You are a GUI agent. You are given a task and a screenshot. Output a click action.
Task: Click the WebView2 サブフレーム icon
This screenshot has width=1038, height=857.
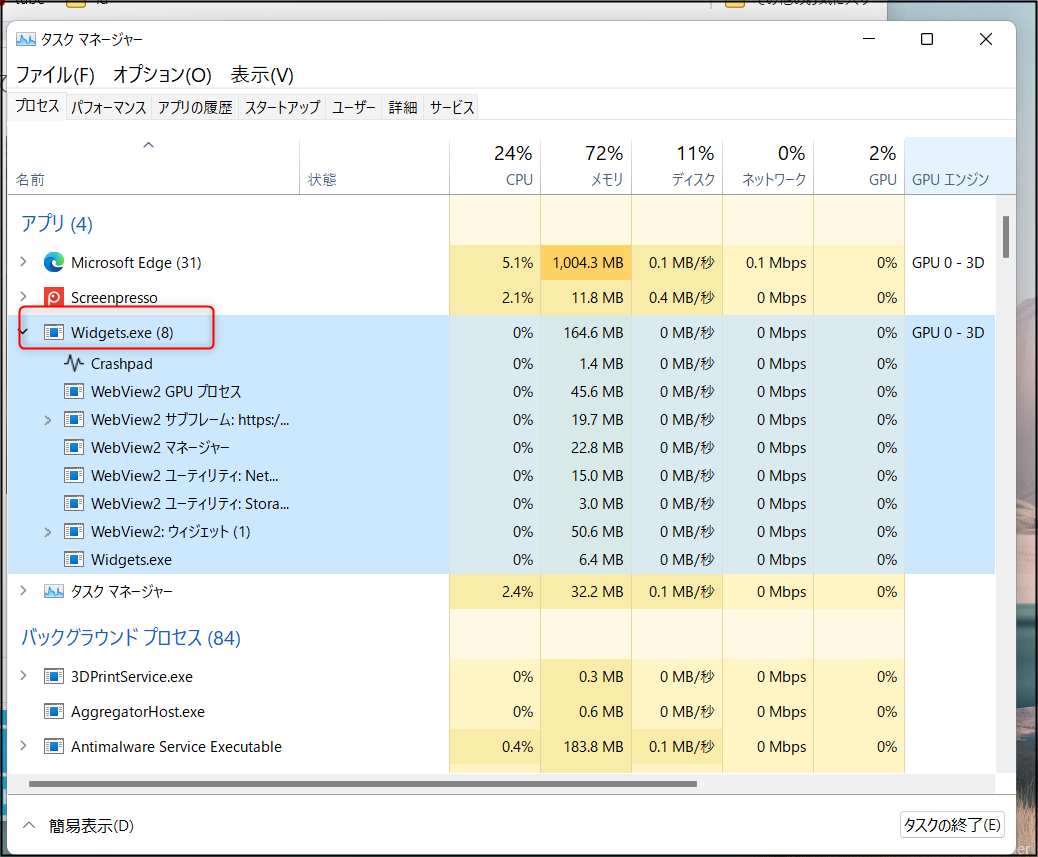click(x=73, y=420)
